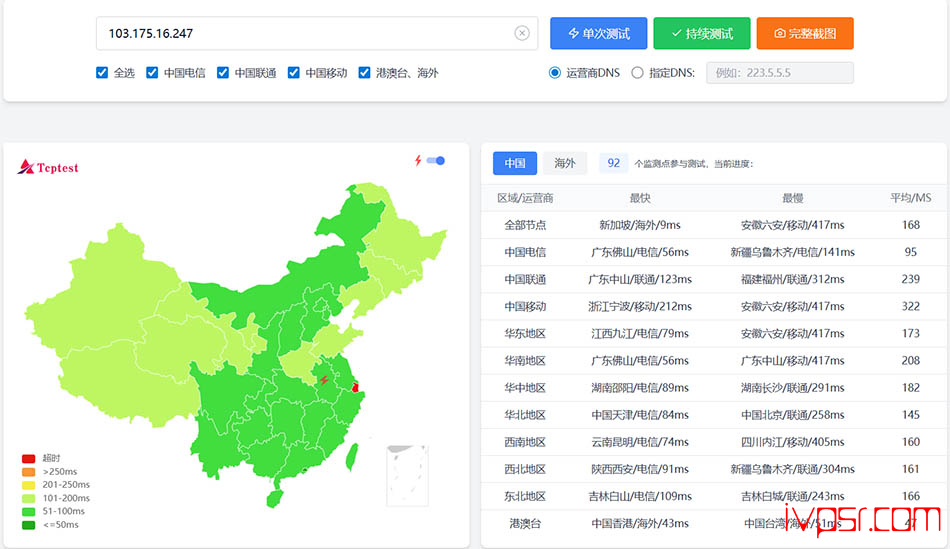The height and width of the screenshot is (549, 950).
Task: Toggle the 港澳台、海外 checkbox
Action: tap(364, 73)
